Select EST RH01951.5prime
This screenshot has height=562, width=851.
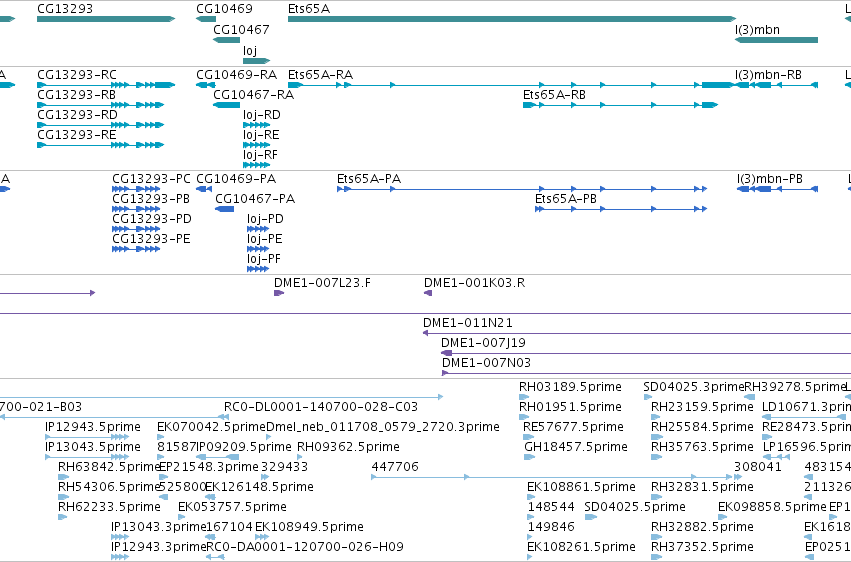524,417
